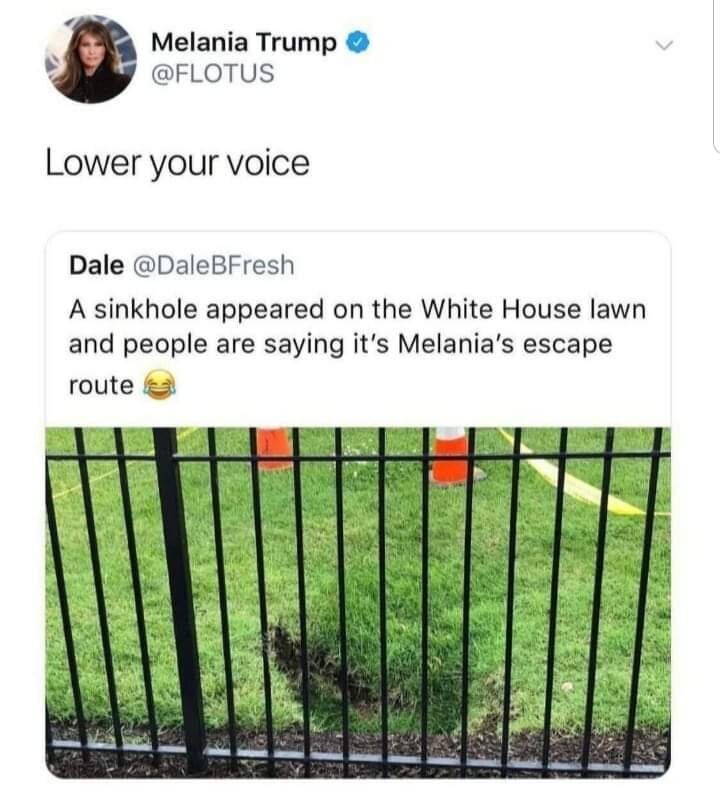Click the scrollbar at the right edge
The height and width of the screenshot is (805, 720).
(x=716, y=77)
